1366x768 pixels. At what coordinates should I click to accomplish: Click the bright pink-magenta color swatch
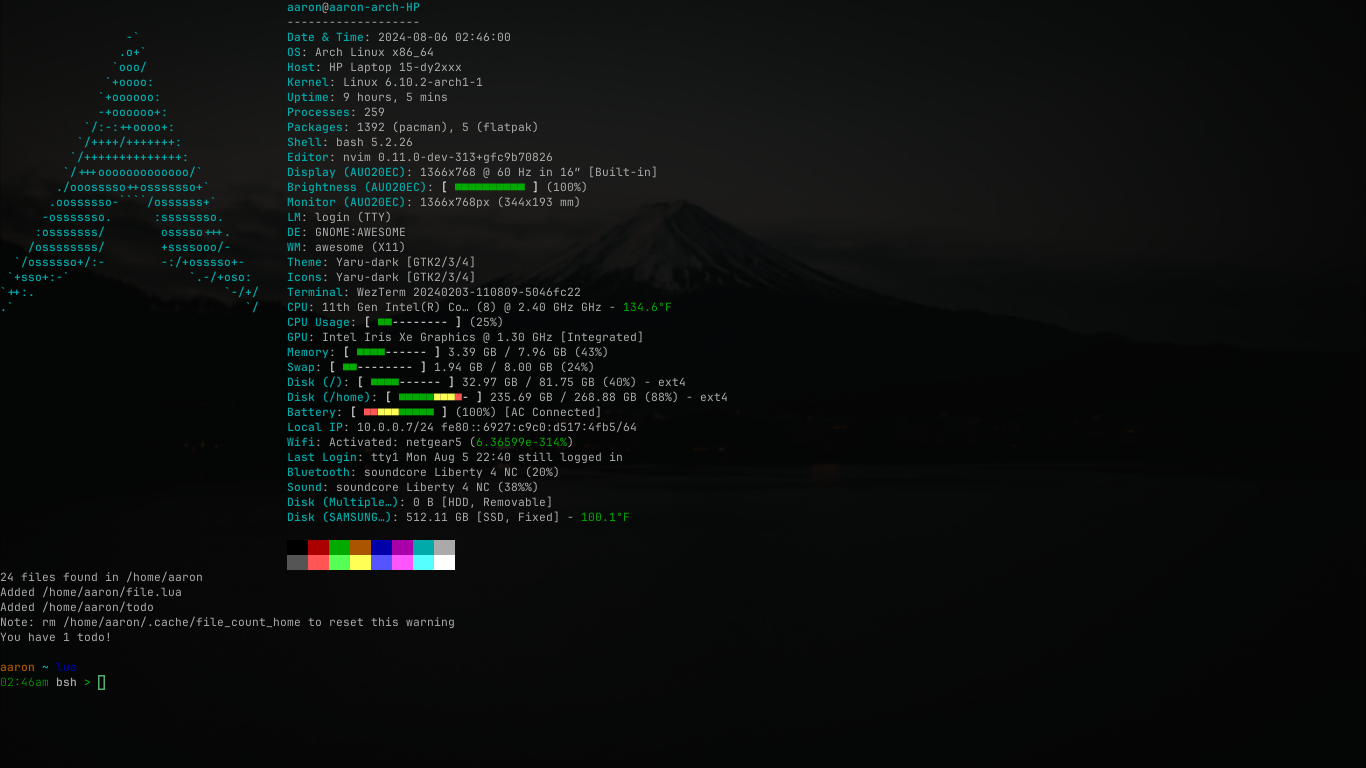point(402,562)
